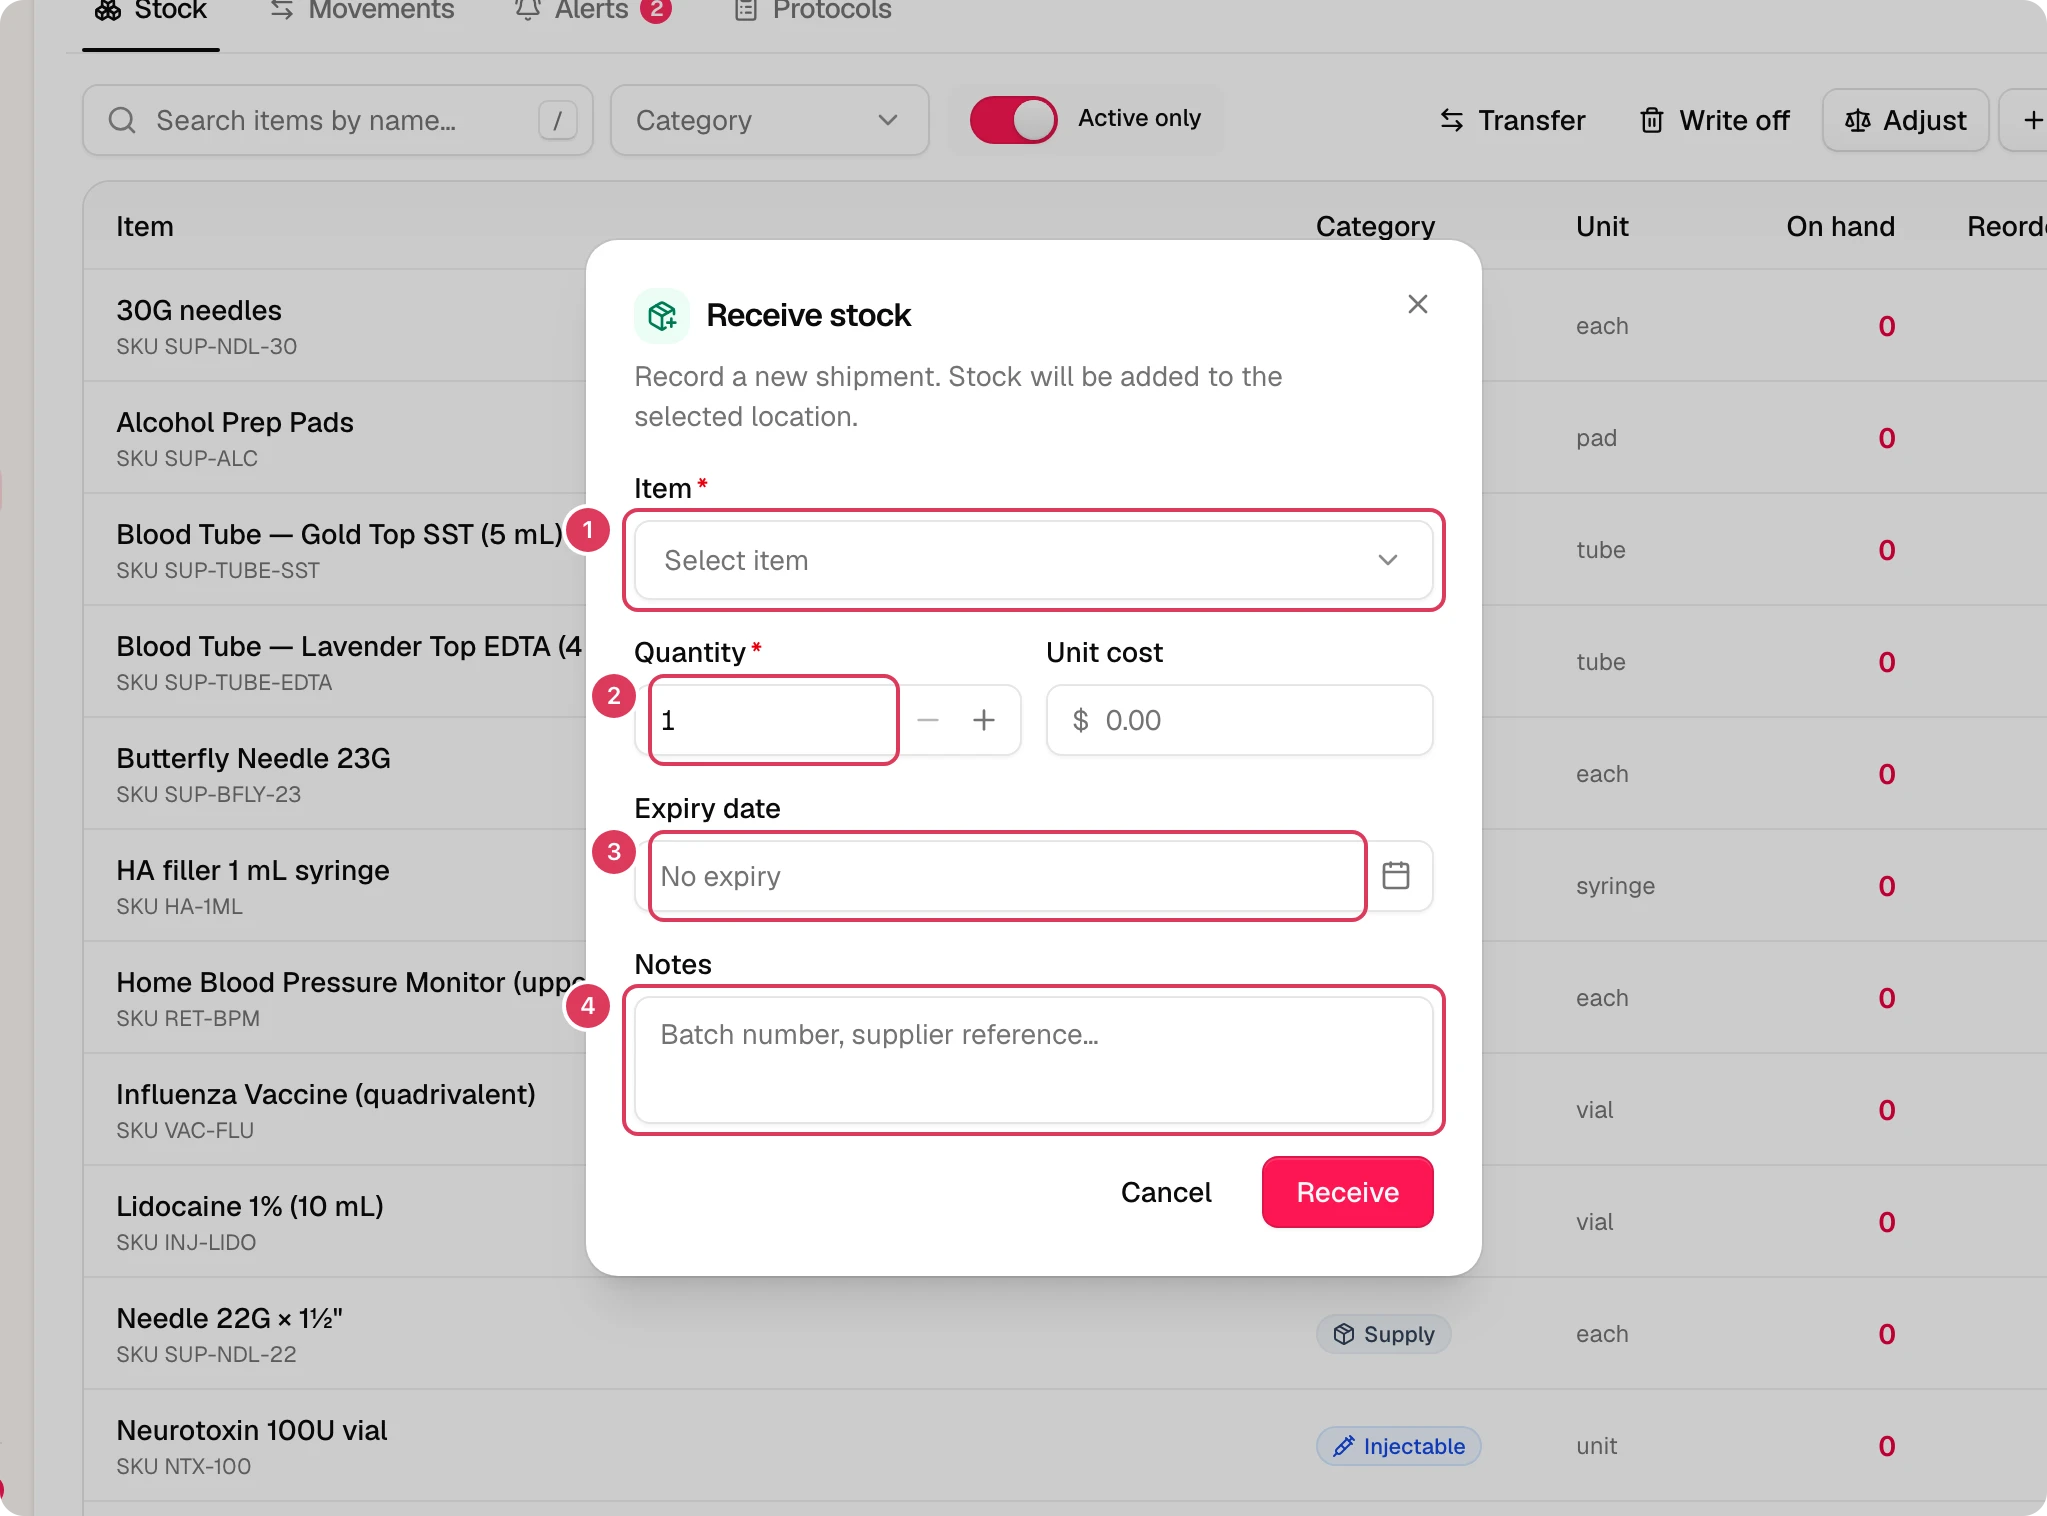Decrease quantity with the minus button
2047x1516 pixels.
tap(928, 720)
